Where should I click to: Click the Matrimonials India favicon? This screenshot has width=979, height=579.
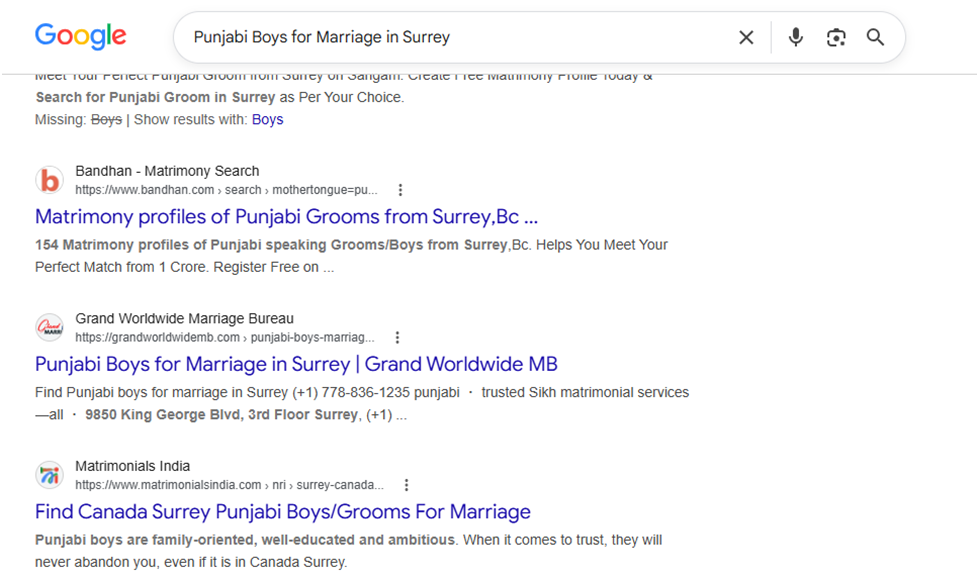(x=49, y=475)
